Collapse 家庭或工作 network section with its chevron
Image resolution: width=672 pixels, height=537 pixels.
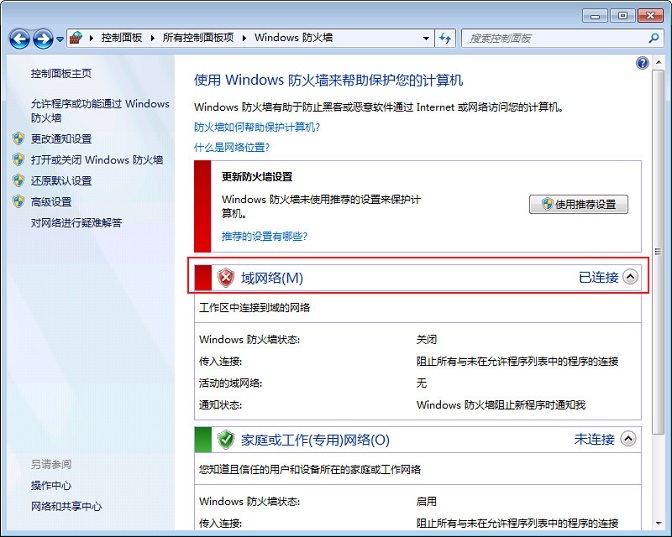[629, 439]
